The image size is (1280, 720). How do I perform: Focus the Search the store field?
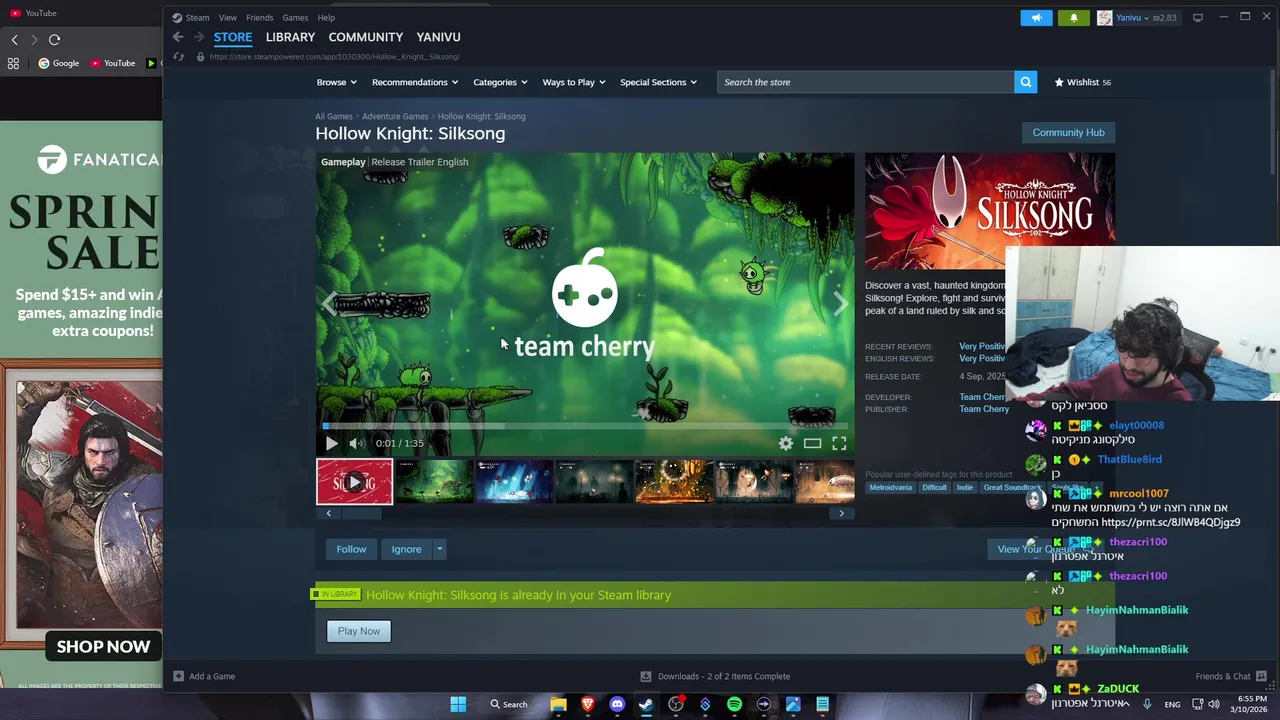click(865, 82)
